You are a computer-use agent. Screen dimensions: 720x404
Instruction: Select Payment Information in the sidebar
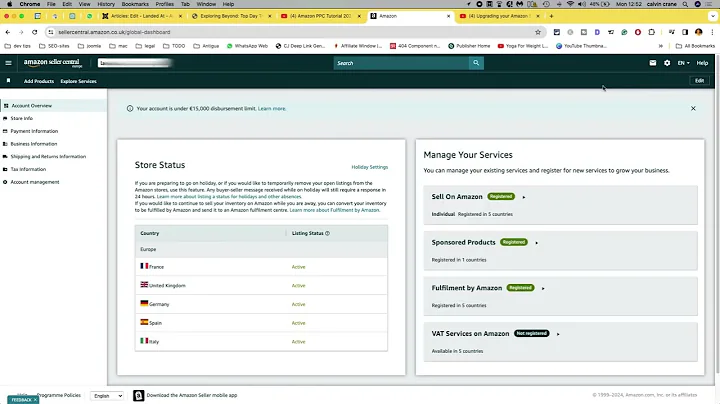(x=34, y=131)
